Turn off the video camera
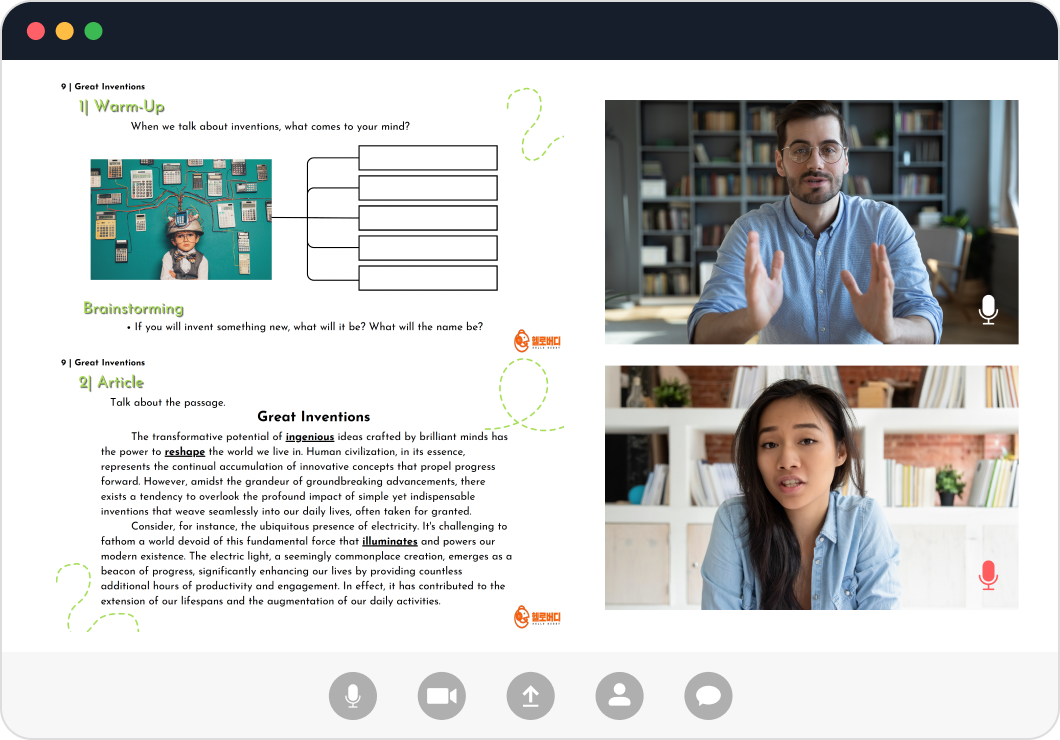 pos(441,696)
